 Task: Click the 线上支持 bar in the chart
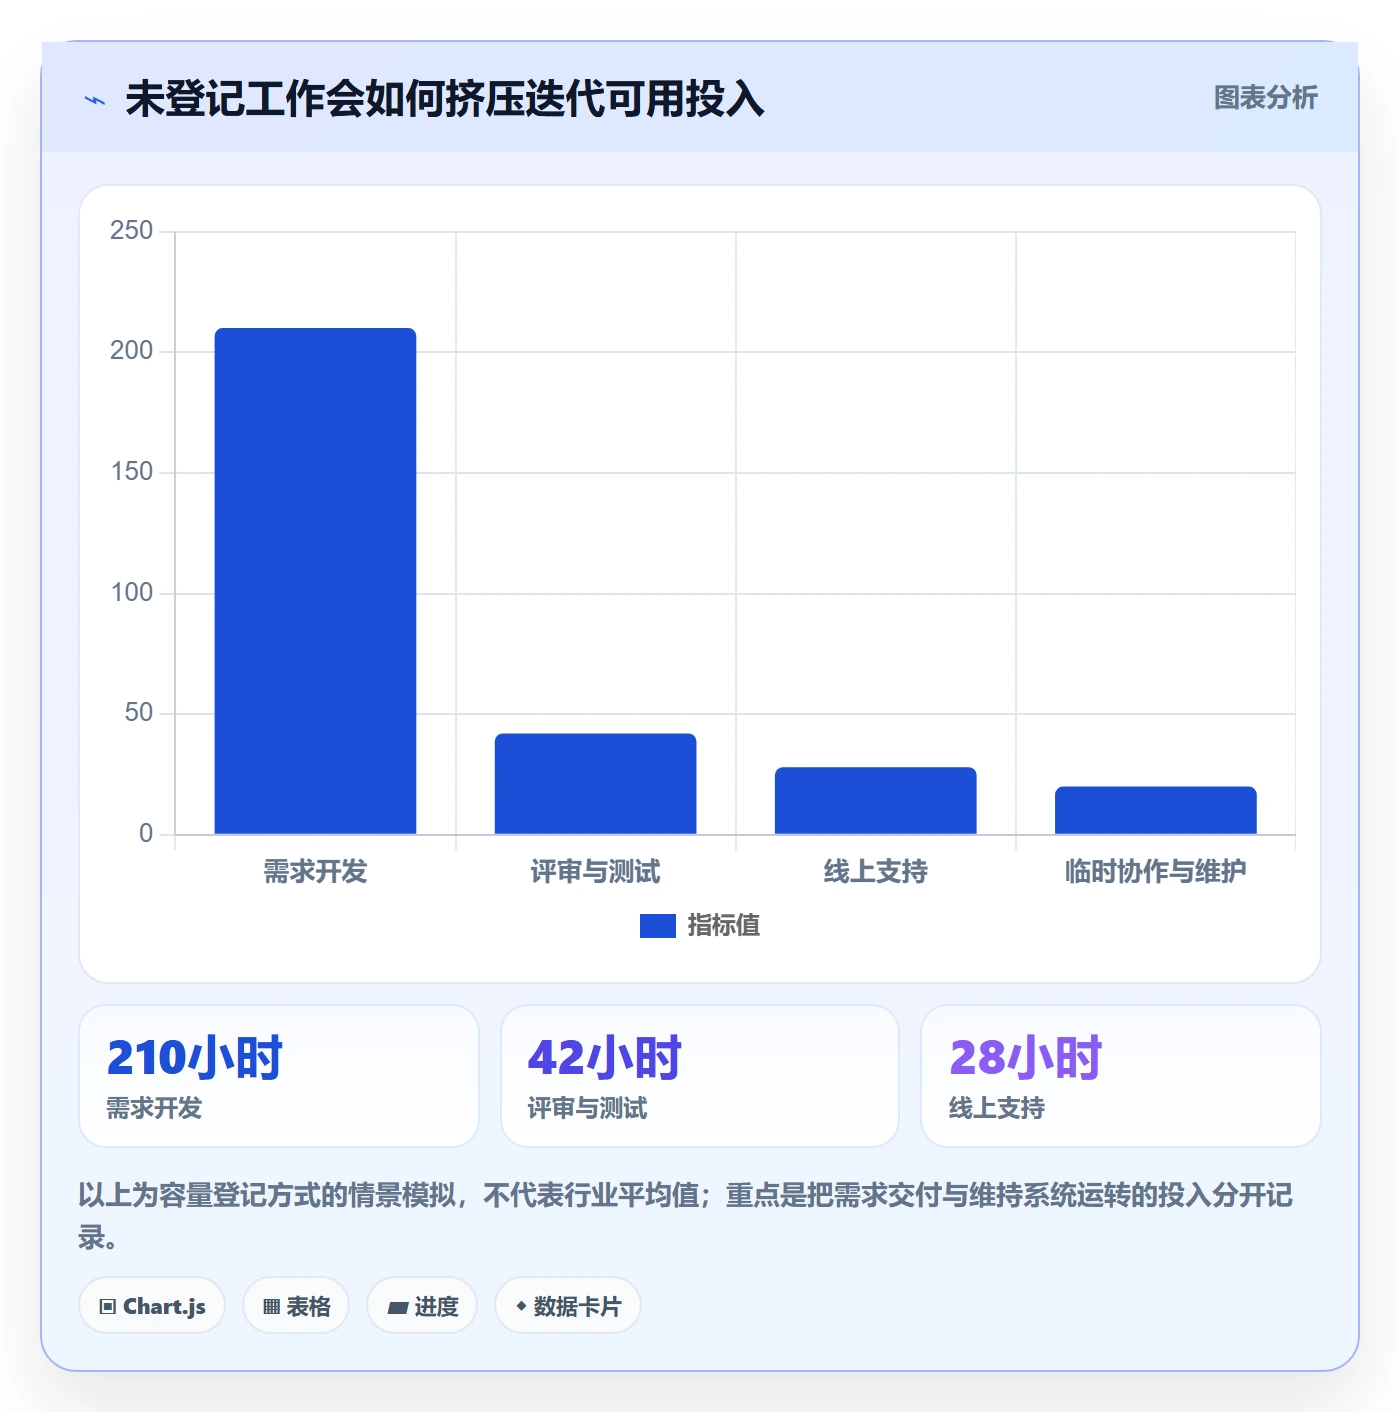[x=875, y=801]
